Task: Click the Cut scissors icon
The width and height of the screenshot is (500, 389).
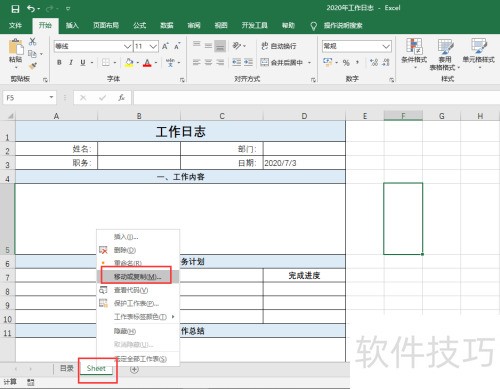Action: click(x=32, y=42)
